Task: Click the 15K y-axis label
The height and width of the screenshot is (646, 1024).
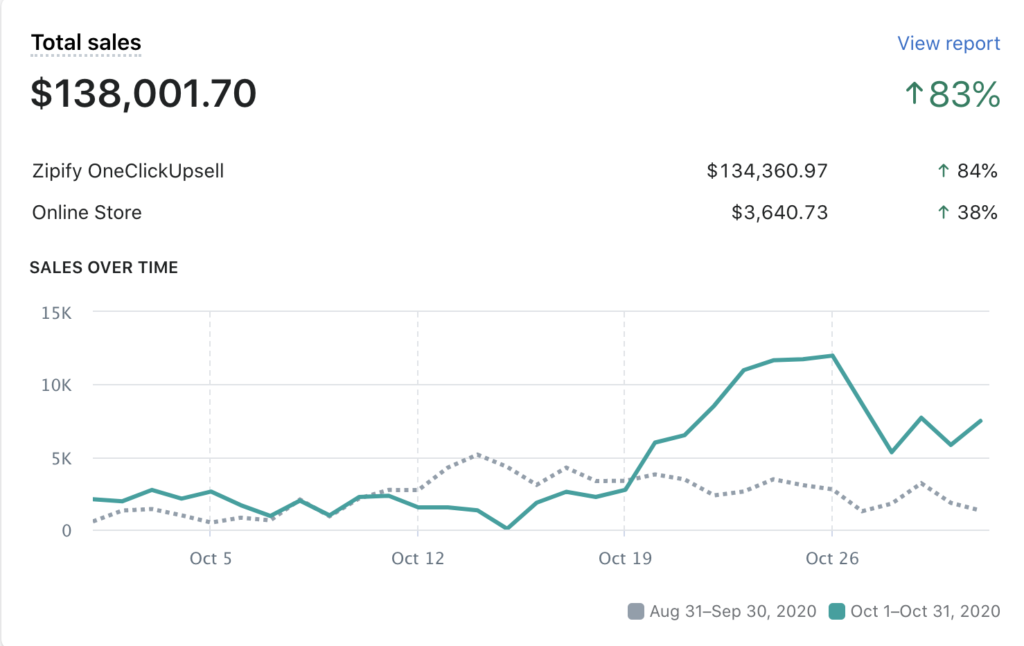Action: 54,312
